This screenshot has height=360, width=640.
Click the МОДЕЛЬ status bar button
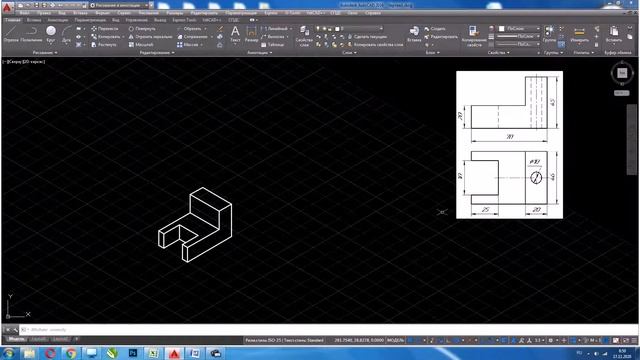pos(395,340)
